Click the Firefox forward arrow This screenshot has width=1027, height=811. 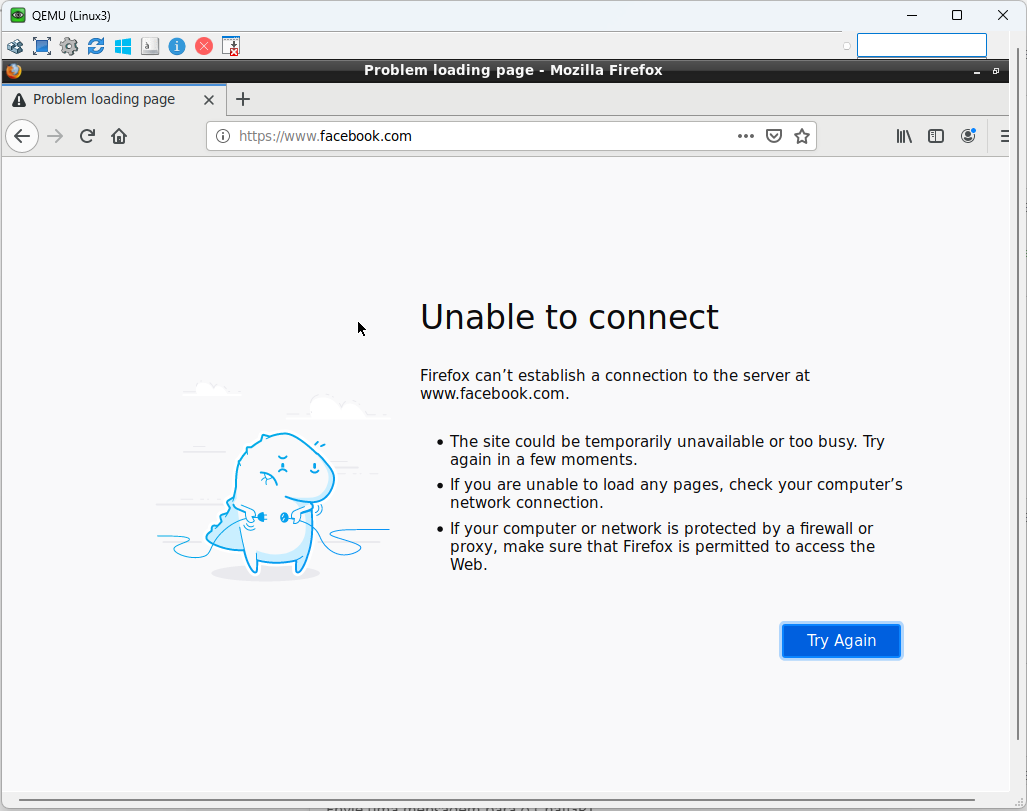pos(55,136)
